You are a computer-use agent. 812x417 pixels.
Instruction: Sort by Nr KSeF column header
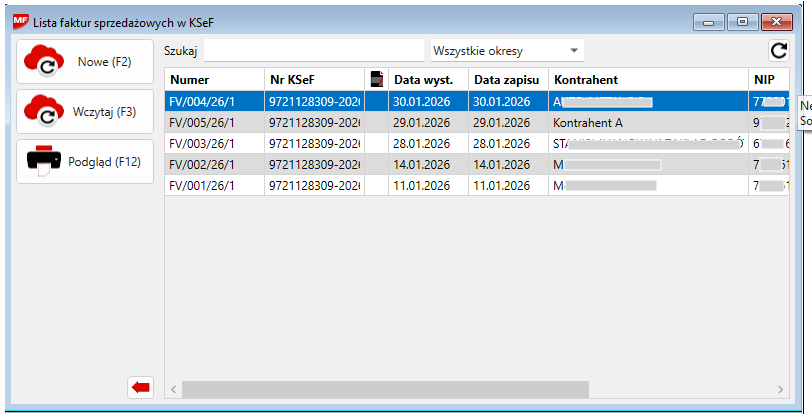coord(314,80)
